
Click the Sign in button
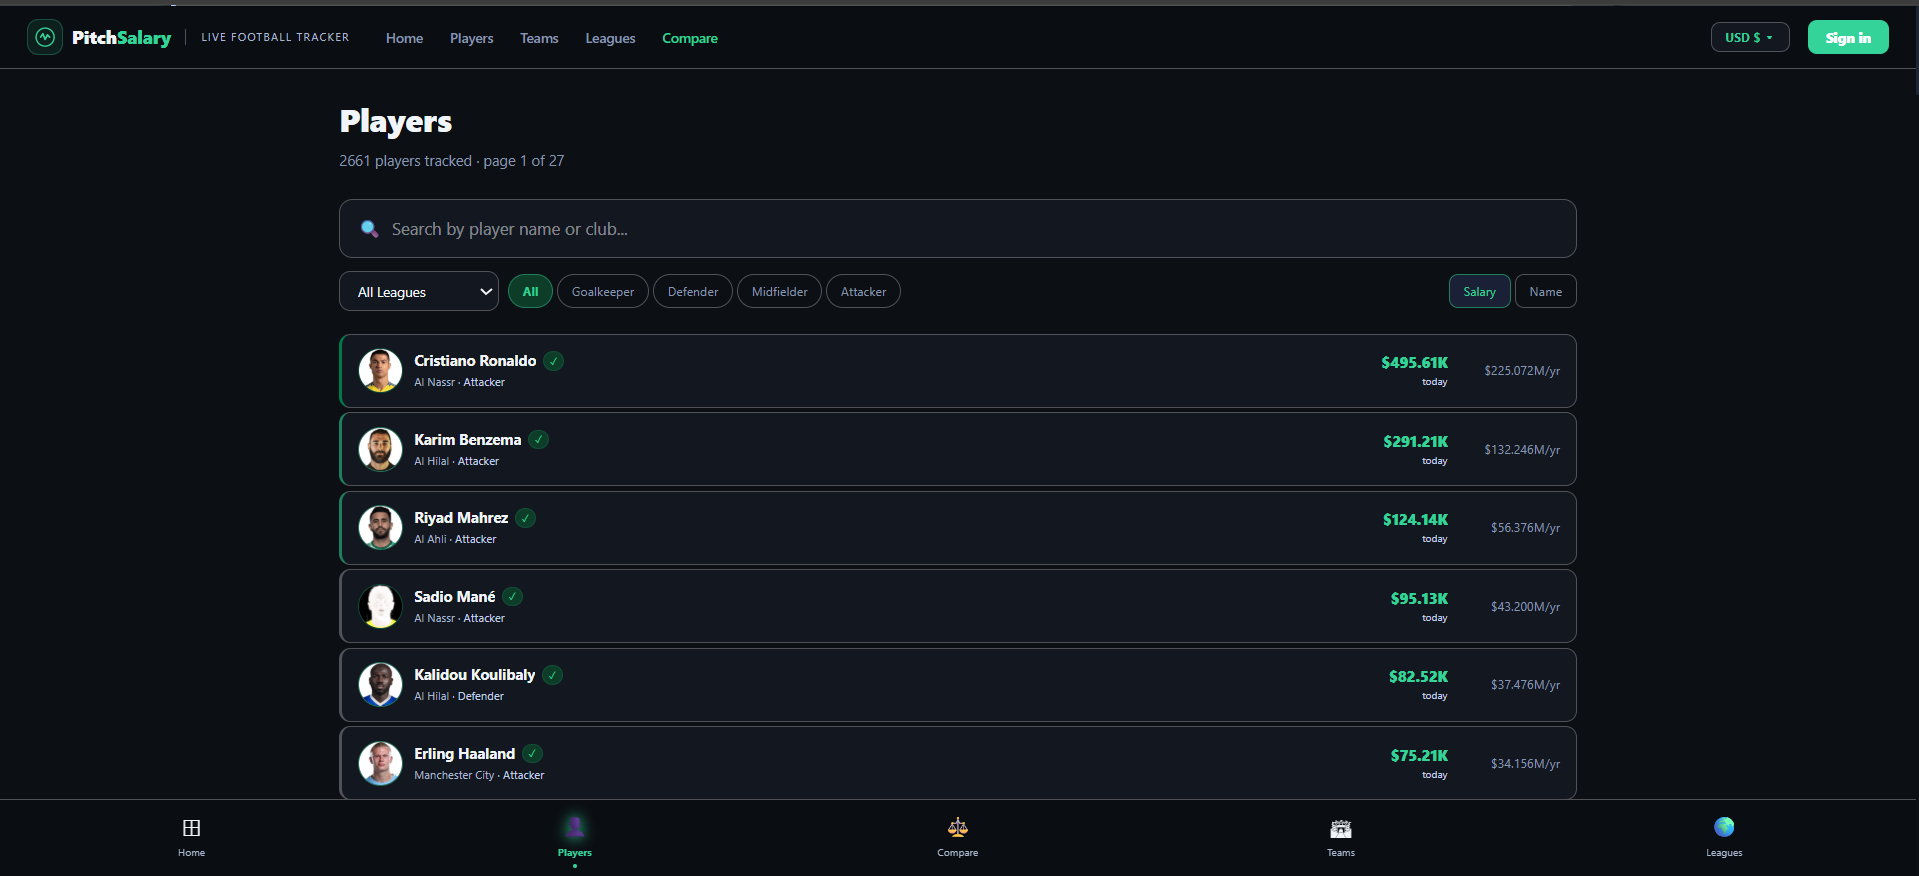click(x=1848, y=37)
